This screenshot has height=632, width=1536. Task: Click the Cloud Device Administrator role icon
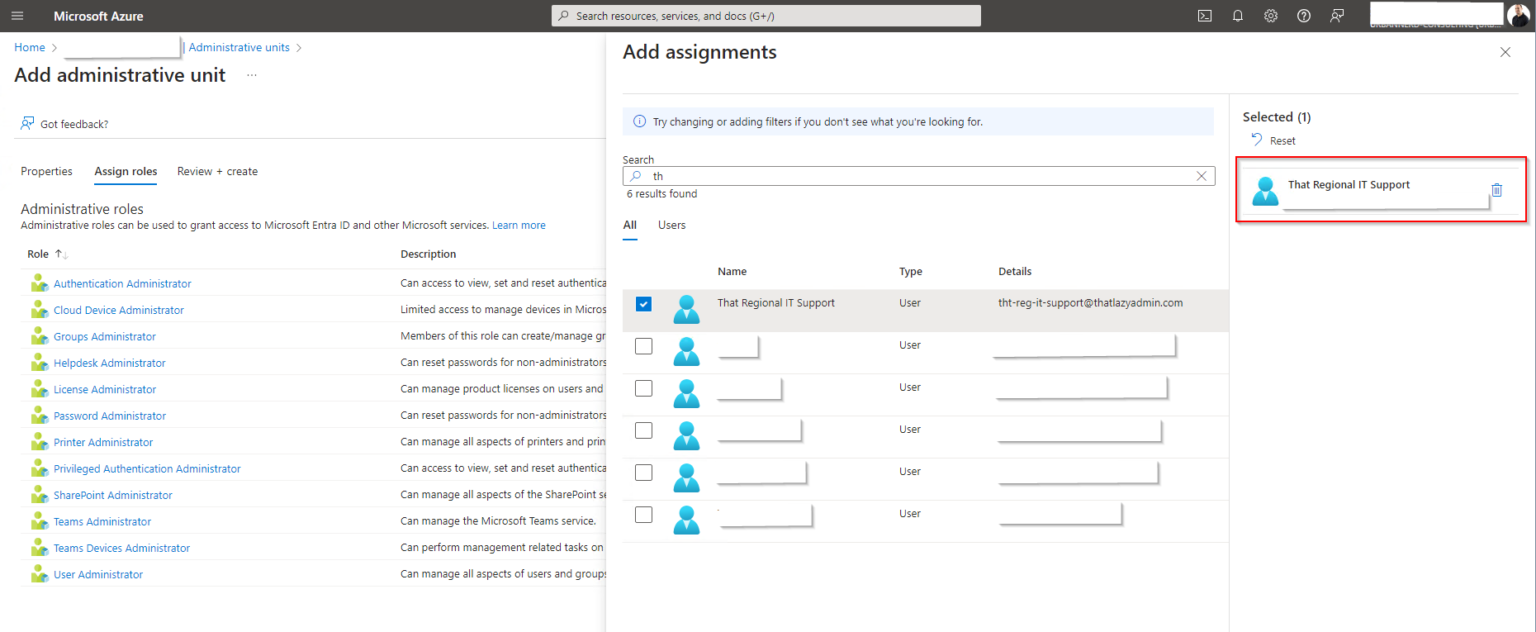[x=39, y=310]
